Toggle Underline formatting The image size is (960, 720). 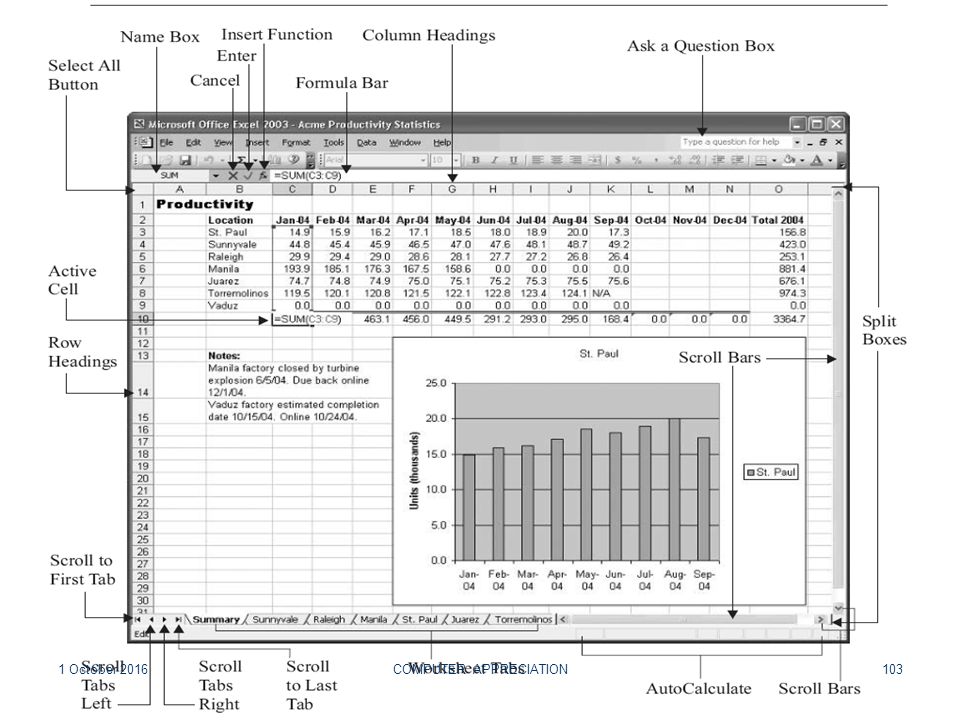pyautogui.click(x=513, y=160)
